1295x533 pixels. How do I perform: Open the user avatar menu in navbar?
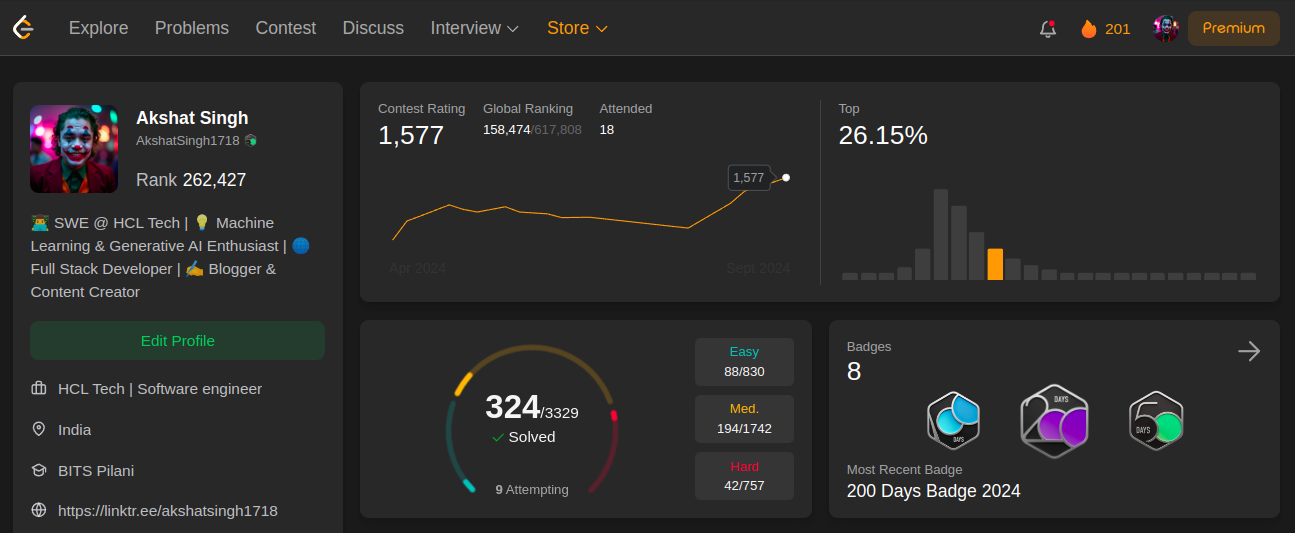click(1166, 28)
